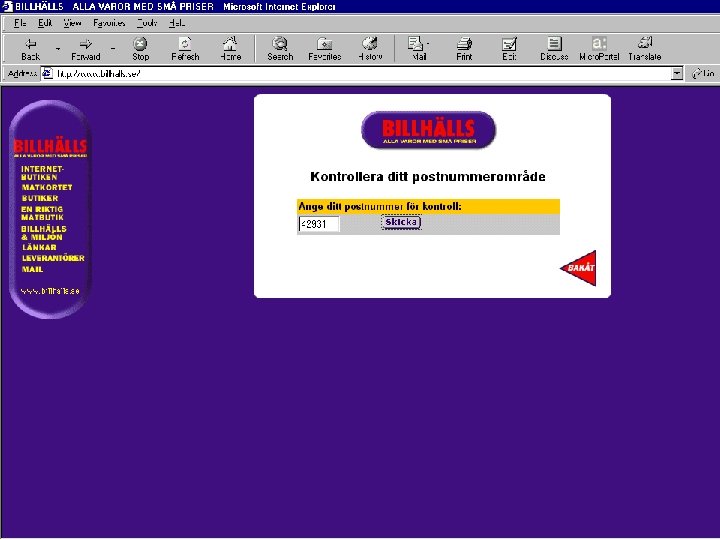Open the Internetbutiken sidebar link
Viewport: 720px width, 540px height.
[42, 173]
